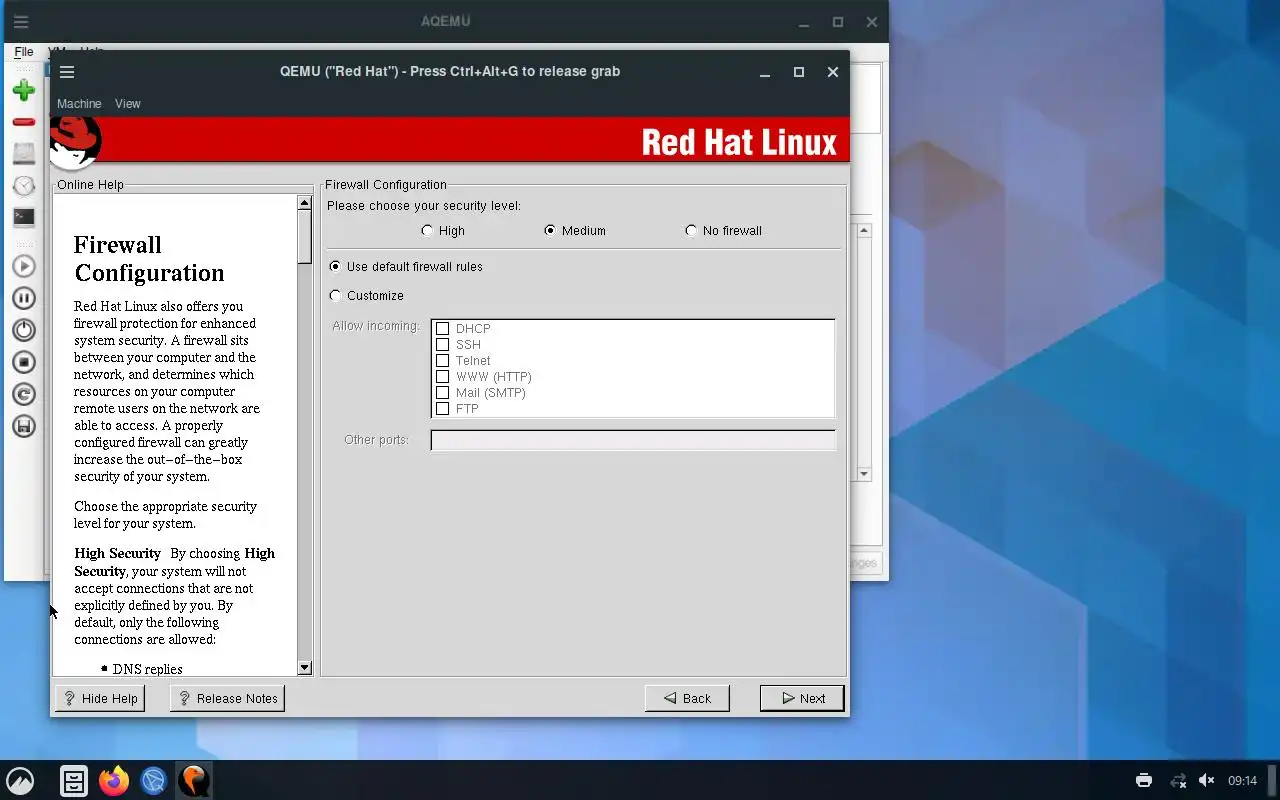Tick the WWW (HTTP) checkbox
Viewport: 1280px width, 800px height.
pyautogui.click(x=442, y=377)
